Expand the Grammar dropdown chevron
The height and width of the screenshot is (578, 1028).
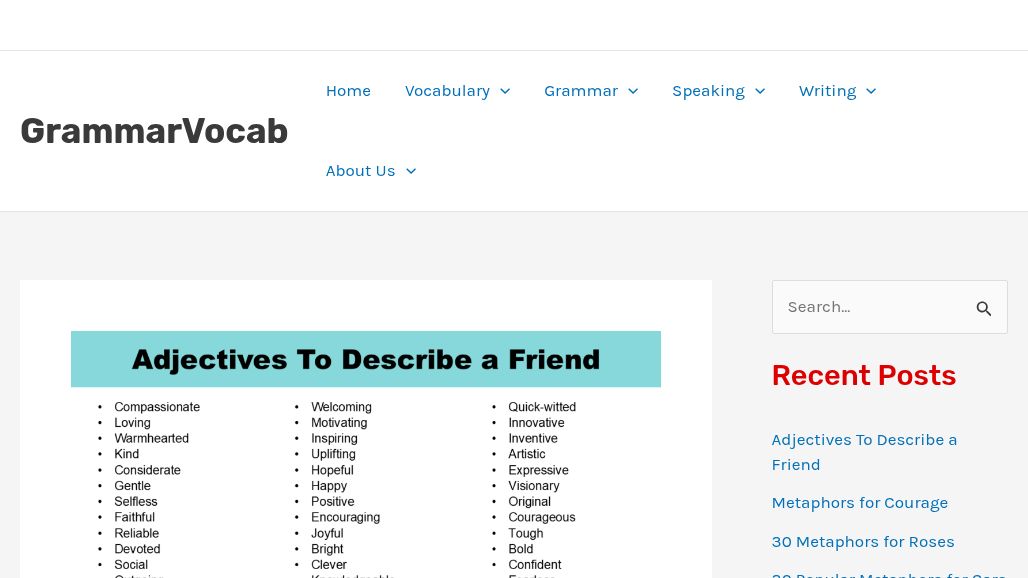[x=633, y=92]
